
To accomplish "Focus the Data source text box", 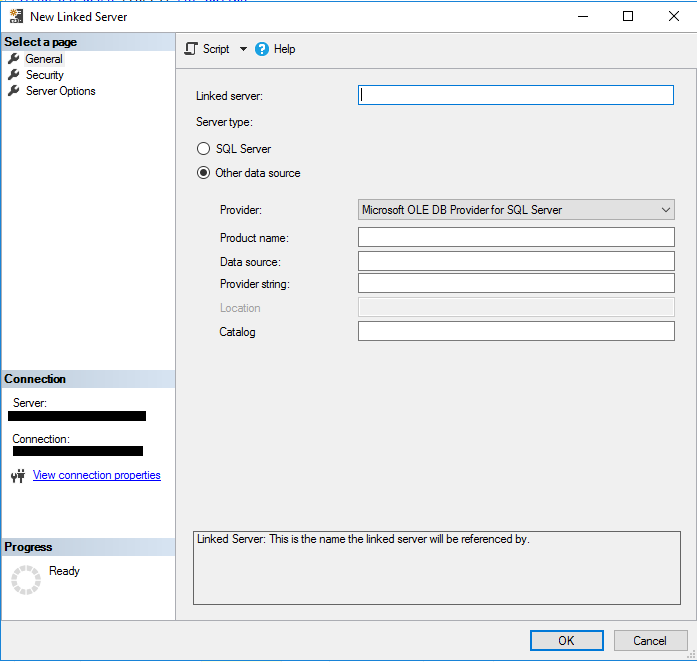I will pyautogui.click(x=516, y=261).
